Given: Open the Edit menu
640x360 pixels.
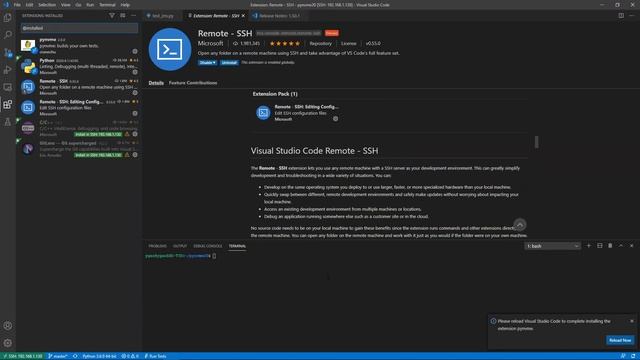Looking at the screenshot, I should pyautogui.click(x=29, y=5).
